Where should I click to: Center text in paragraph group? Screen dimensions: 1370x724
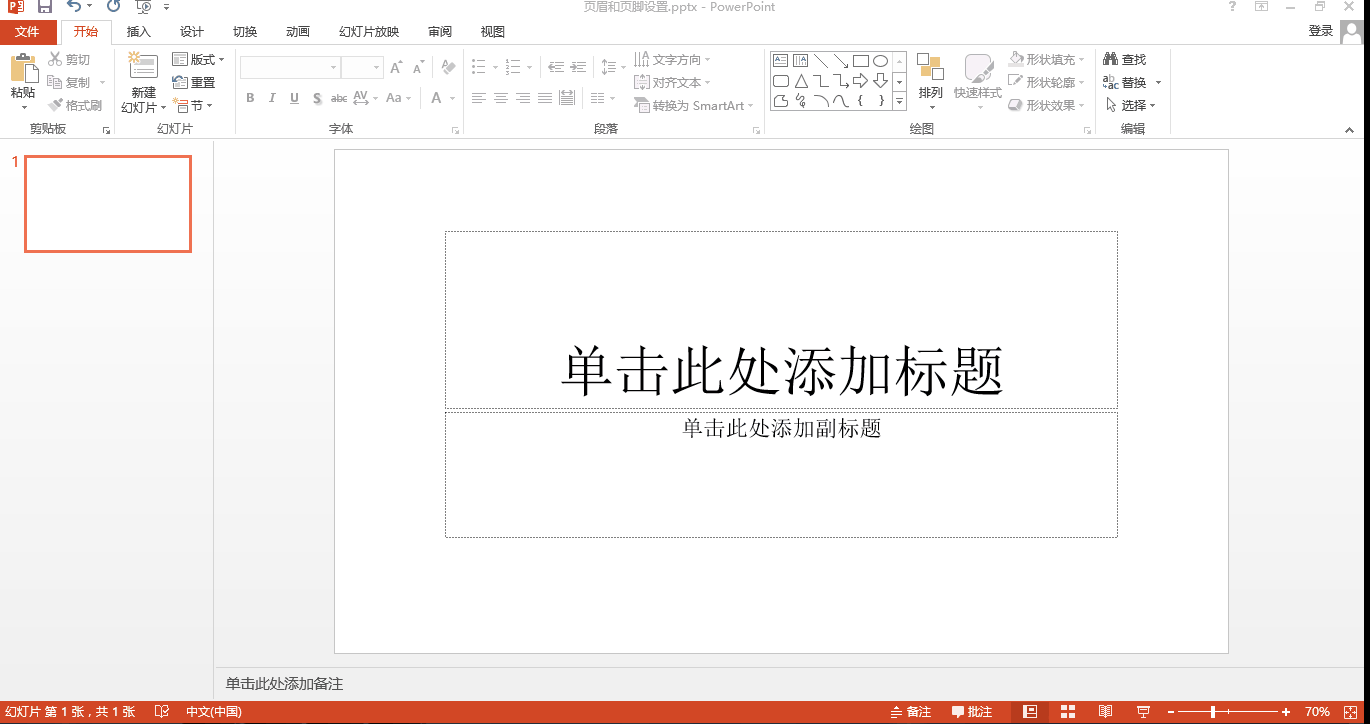501,98
